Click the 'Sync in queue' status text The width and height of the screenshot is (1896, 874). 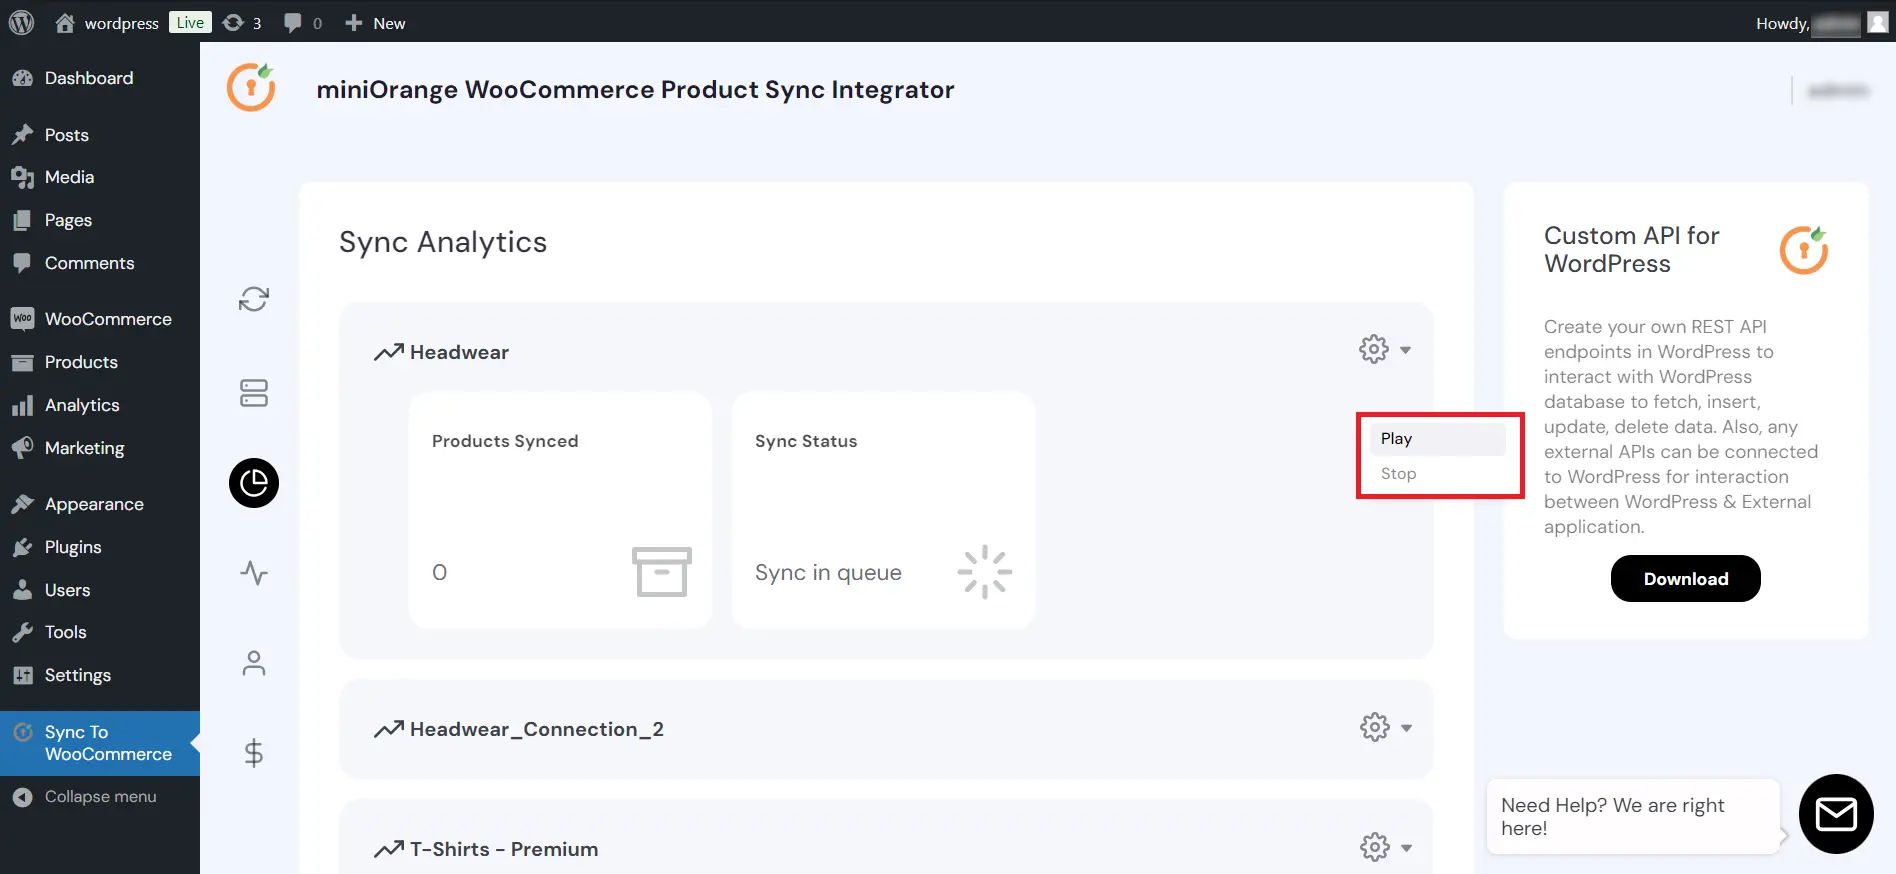[x=828, y=573]
